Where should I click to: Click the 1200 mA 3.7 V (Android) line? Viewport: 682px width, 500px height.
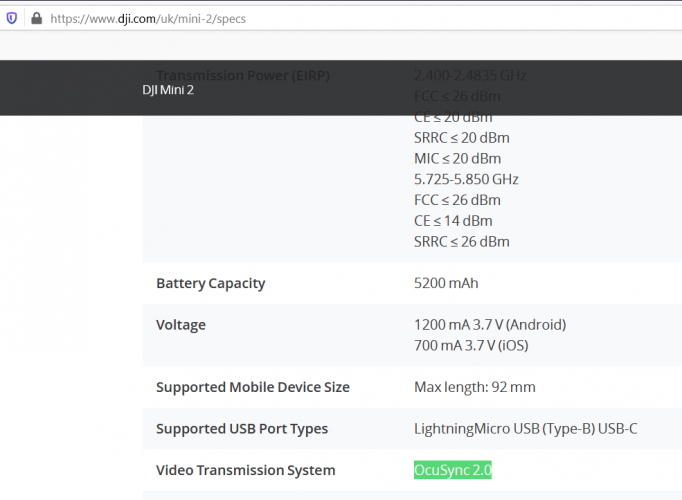[x=490, y=325]
